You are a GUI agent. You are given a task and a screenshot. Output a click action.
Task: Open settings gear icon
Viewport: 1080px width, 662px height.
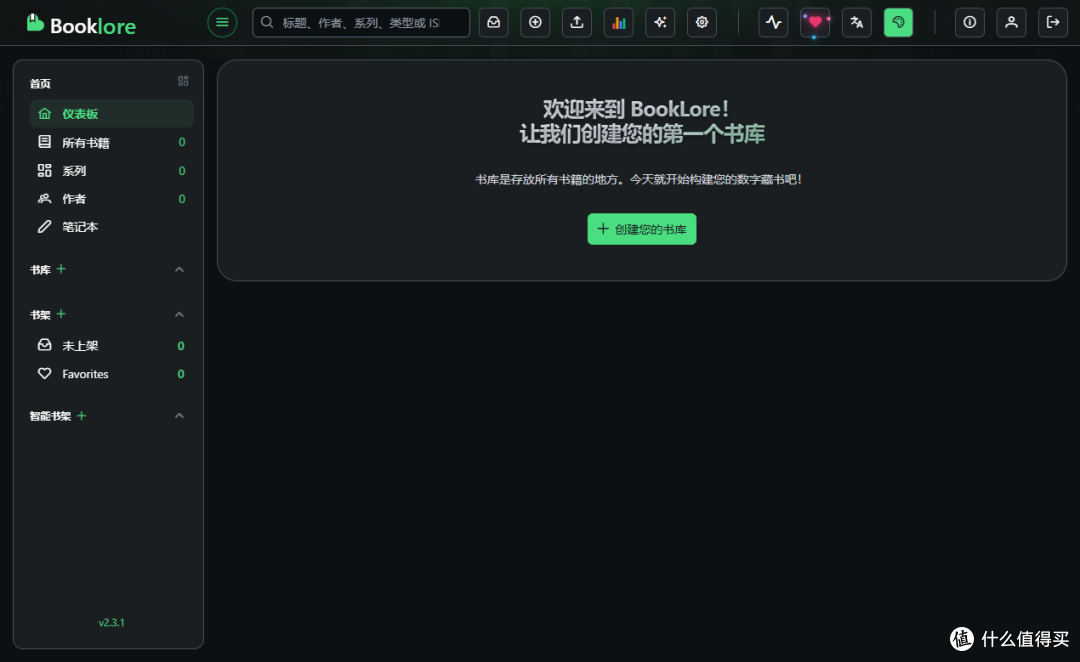click(702, 23)
